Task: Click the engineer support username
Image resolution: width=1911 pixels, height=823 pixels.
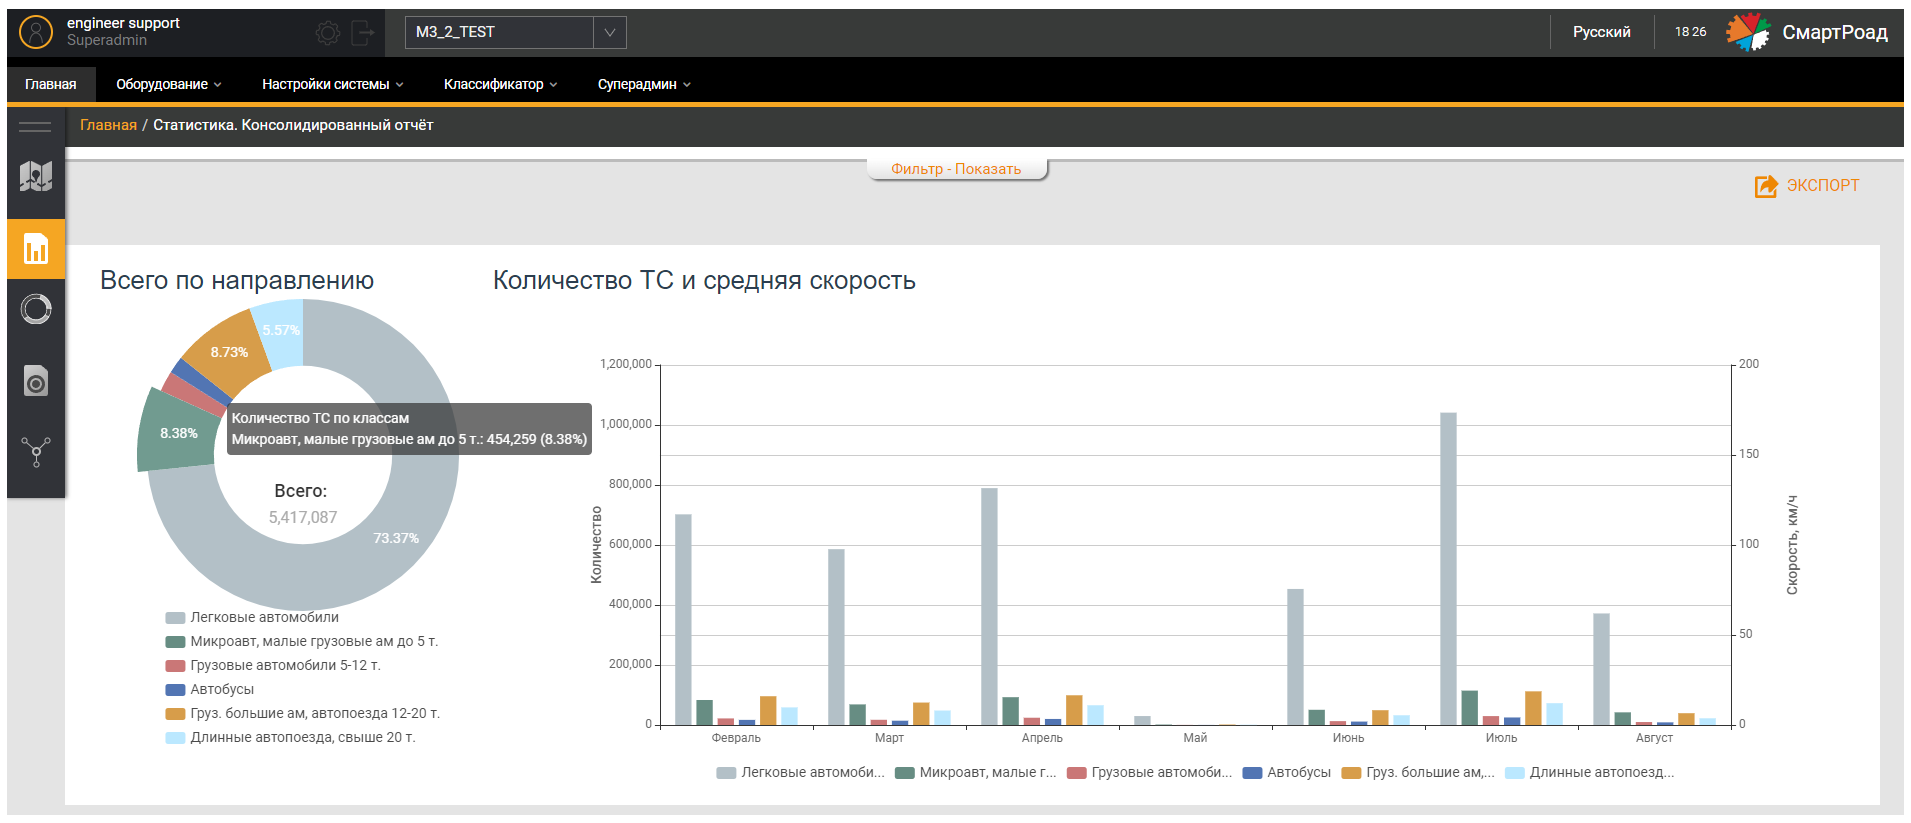Action: click(x=123, y=23)
